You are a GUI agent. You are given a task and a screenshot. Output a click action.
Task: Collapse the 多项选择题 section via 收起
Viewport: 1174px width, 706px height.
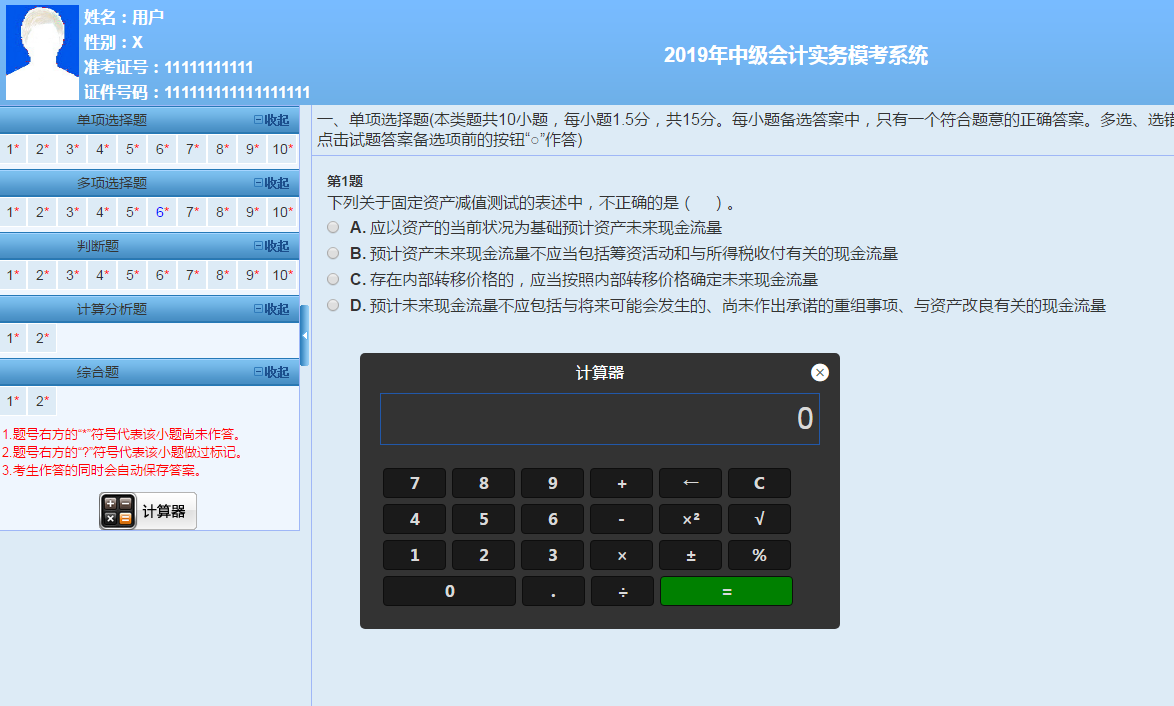click(271, 184)
